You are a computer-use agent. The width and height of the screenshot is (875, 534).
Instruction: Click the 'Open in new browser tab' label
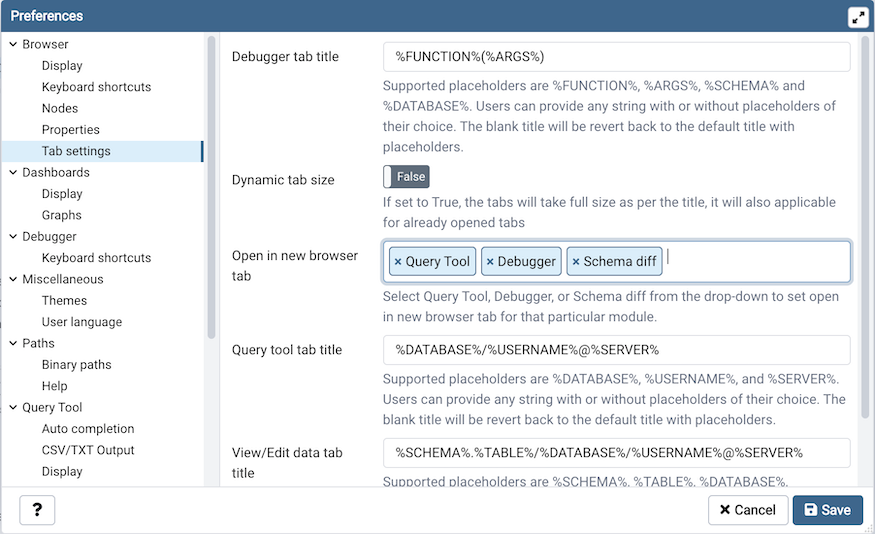click(295, 266)
